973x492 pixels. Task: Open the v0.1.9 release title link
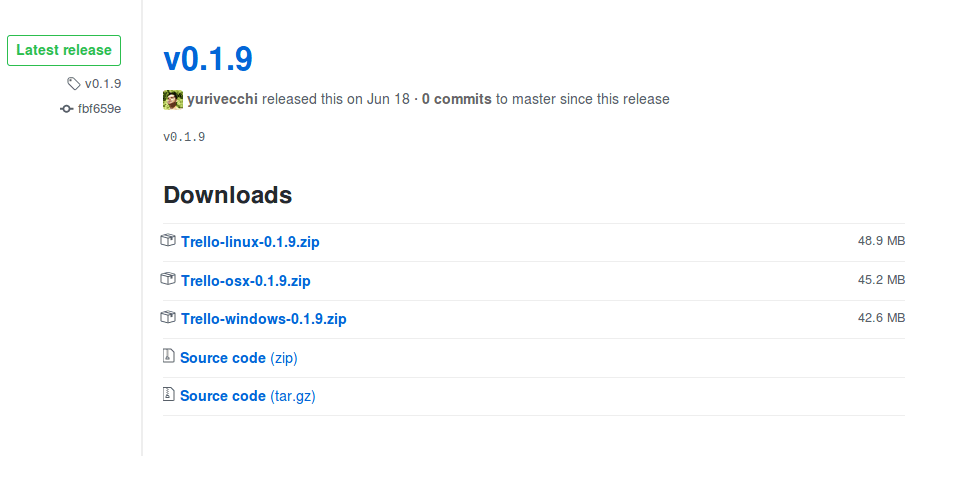click(x=208, y=59)
